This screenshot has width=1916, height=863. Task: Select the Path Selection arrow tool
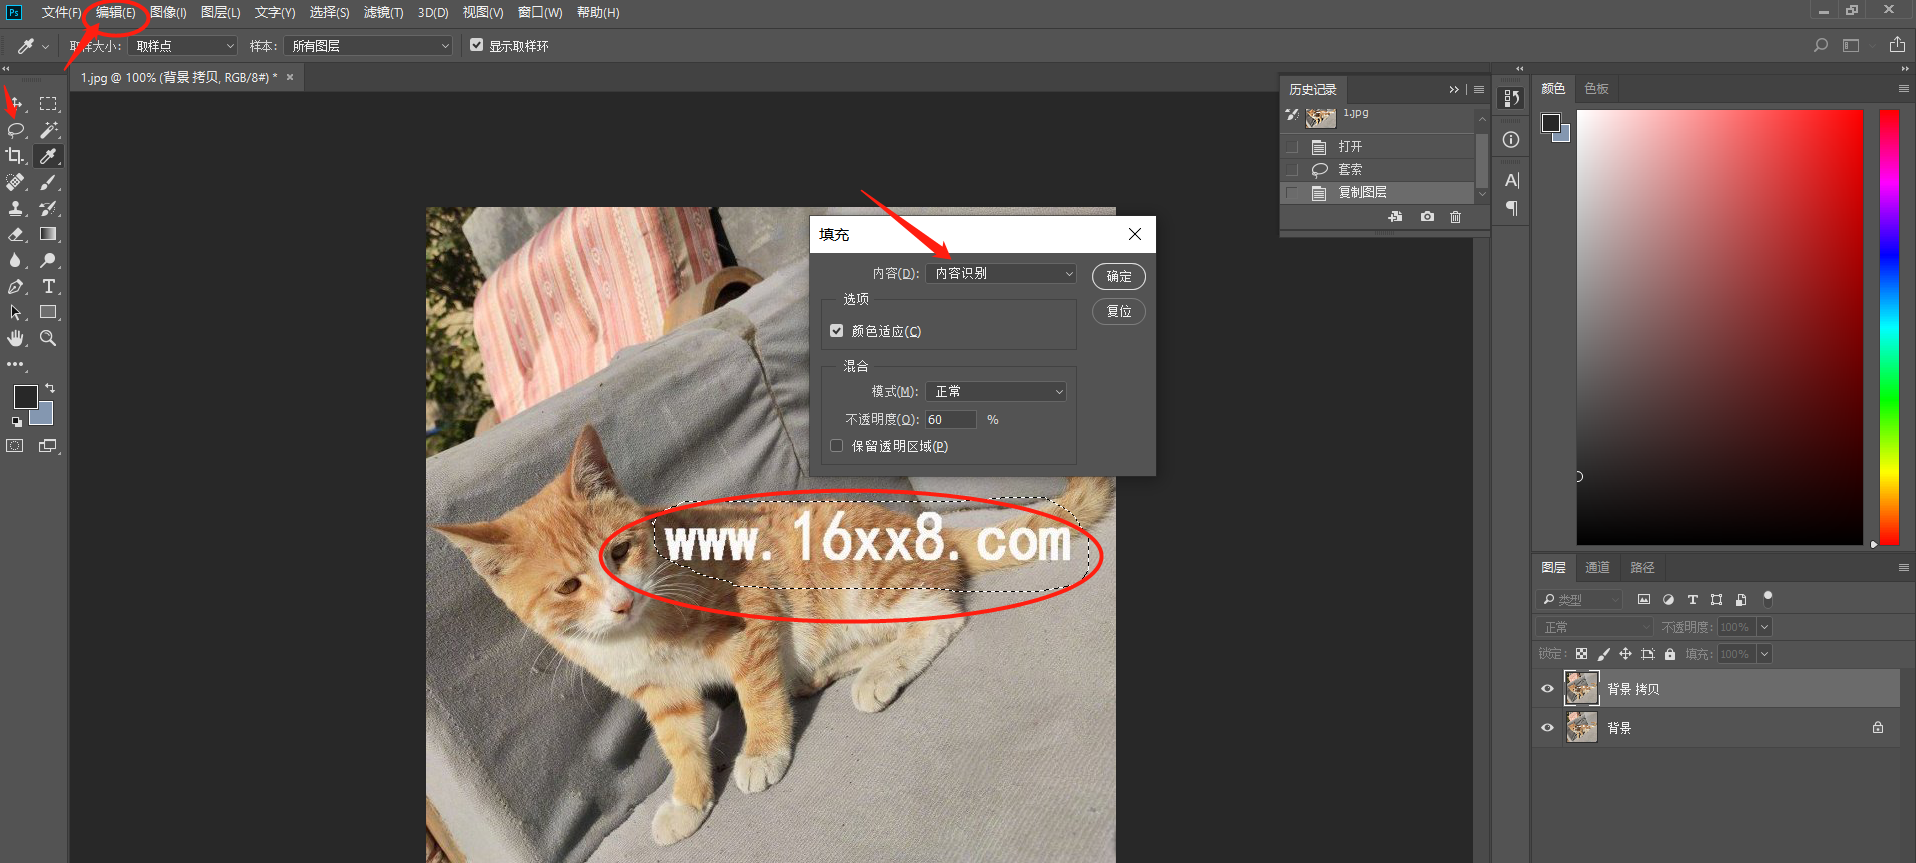(x=16, y=312)
